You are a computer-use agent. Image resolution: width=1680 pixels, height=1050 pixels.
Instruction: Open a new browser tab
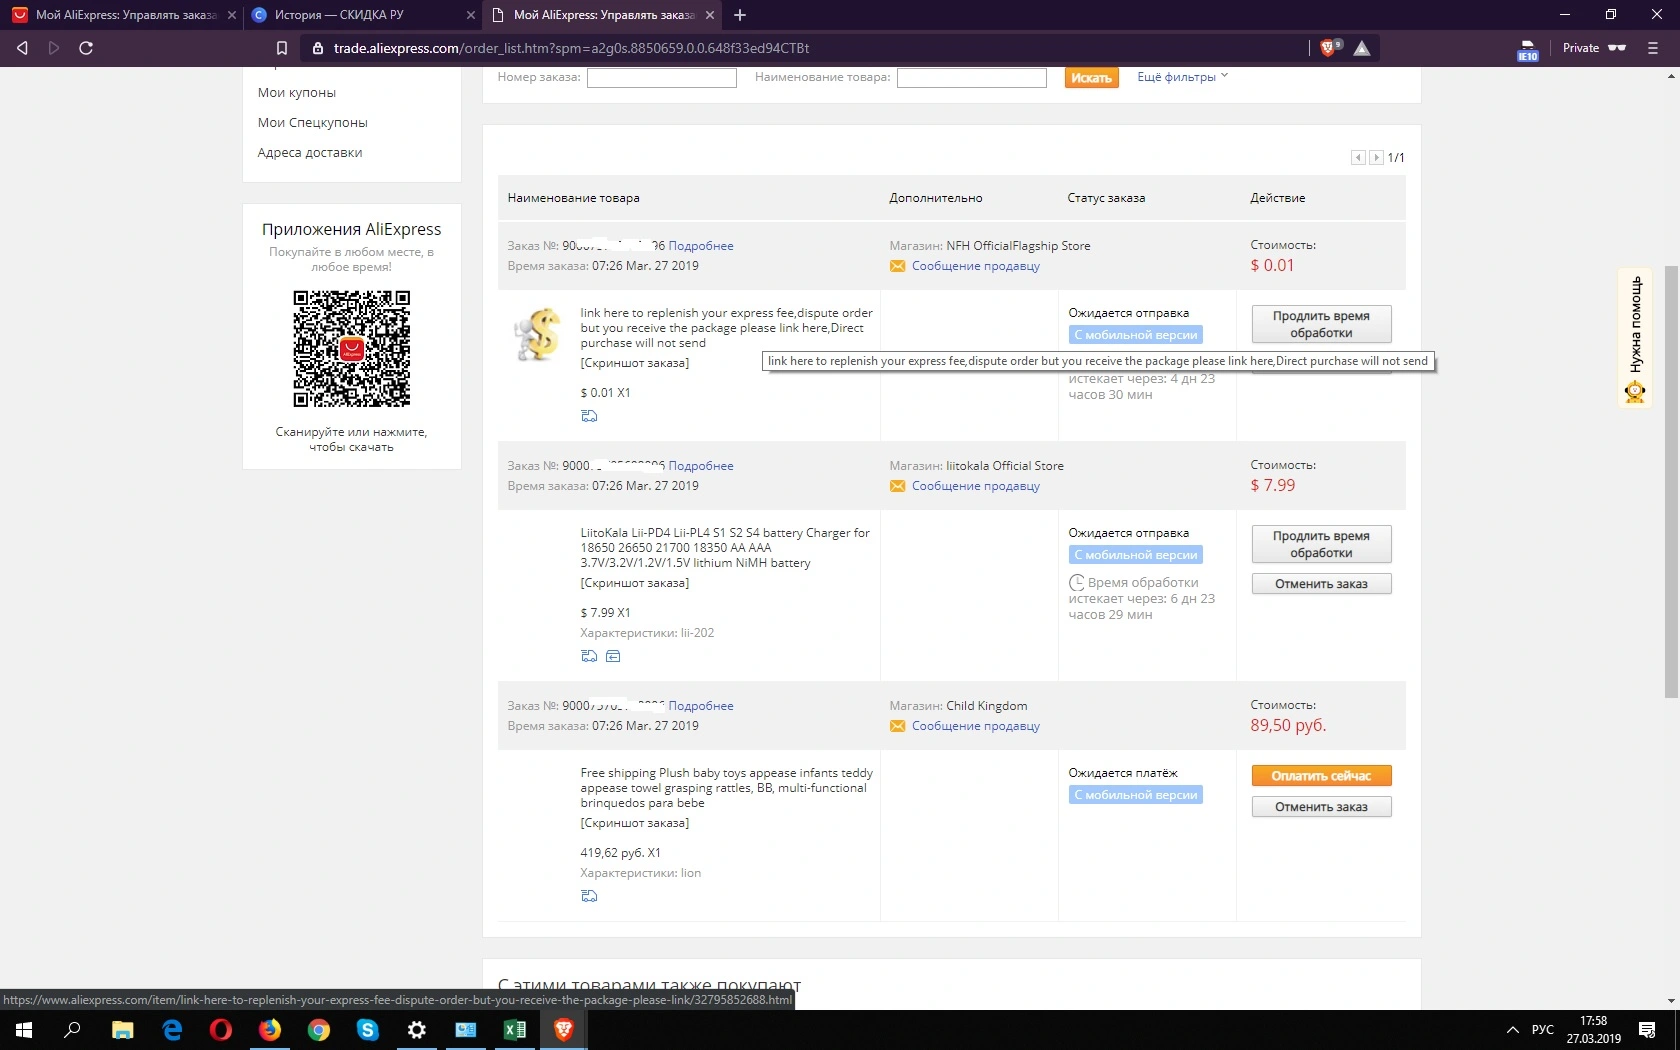[x=740, y=15]
